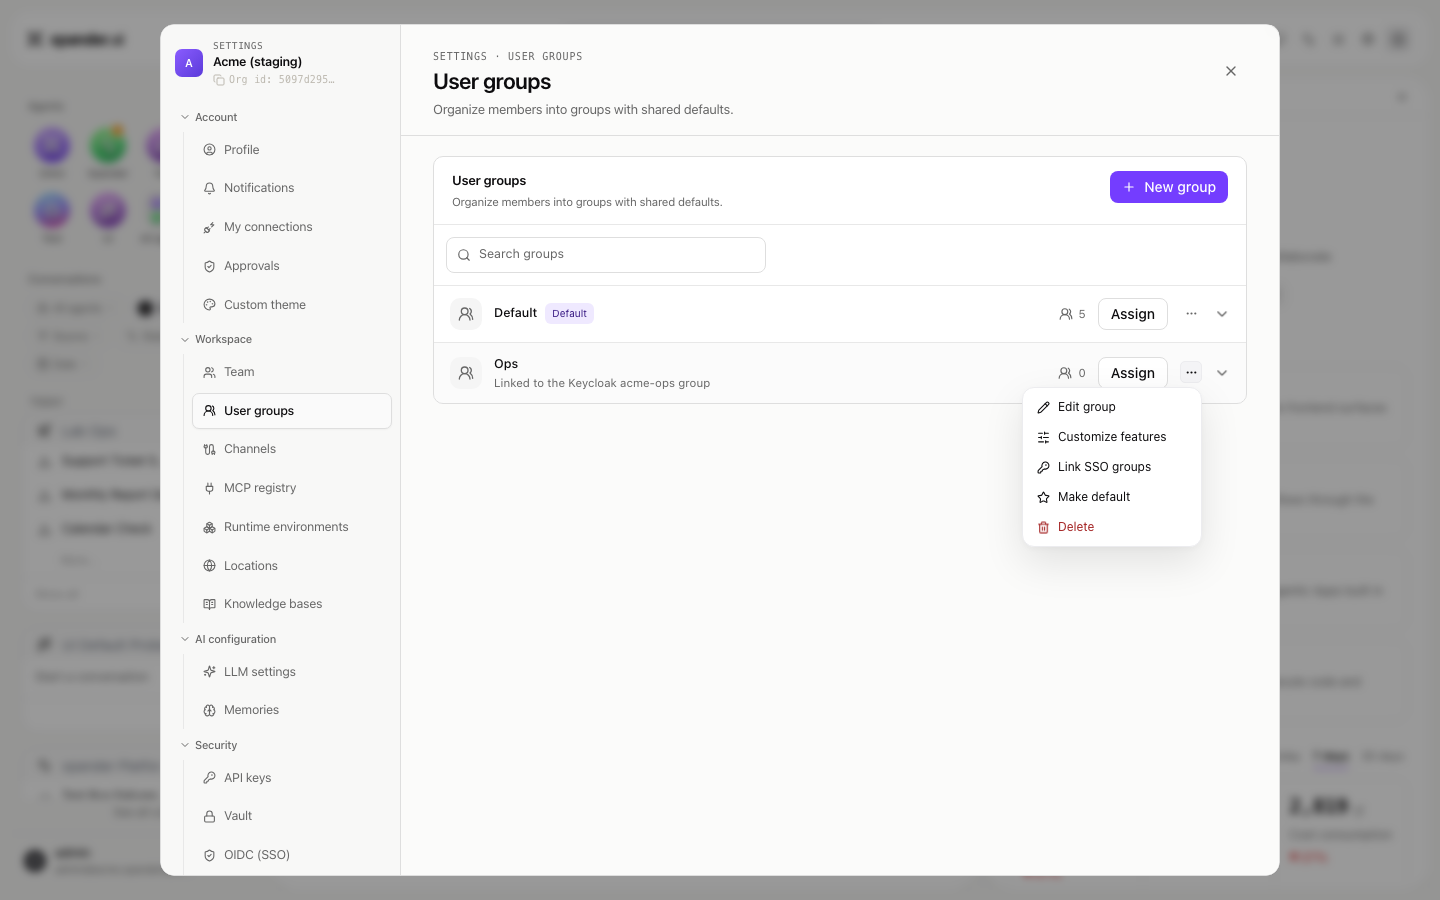Open Memories page
This screenshot has width=1440, height=900.
(292, 710)
